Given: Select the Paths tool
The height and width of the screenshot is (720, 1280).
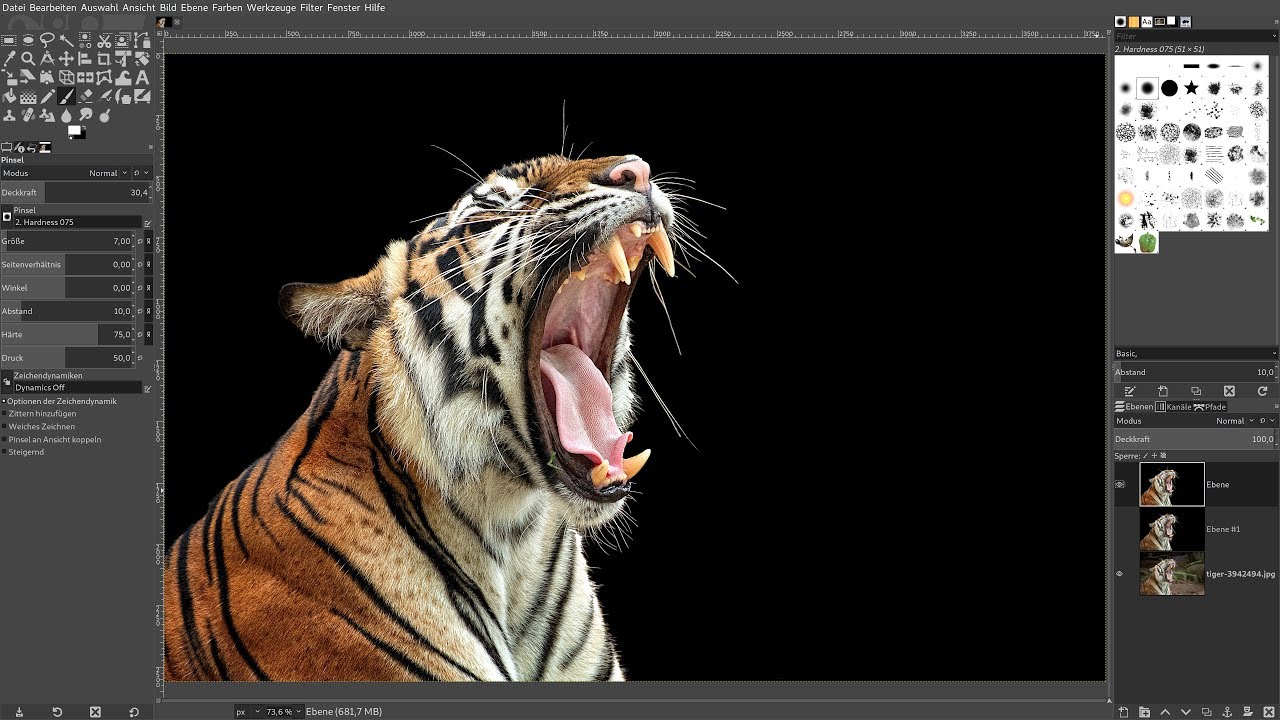Looking at the screenshot, I should (x=142, y=40).
